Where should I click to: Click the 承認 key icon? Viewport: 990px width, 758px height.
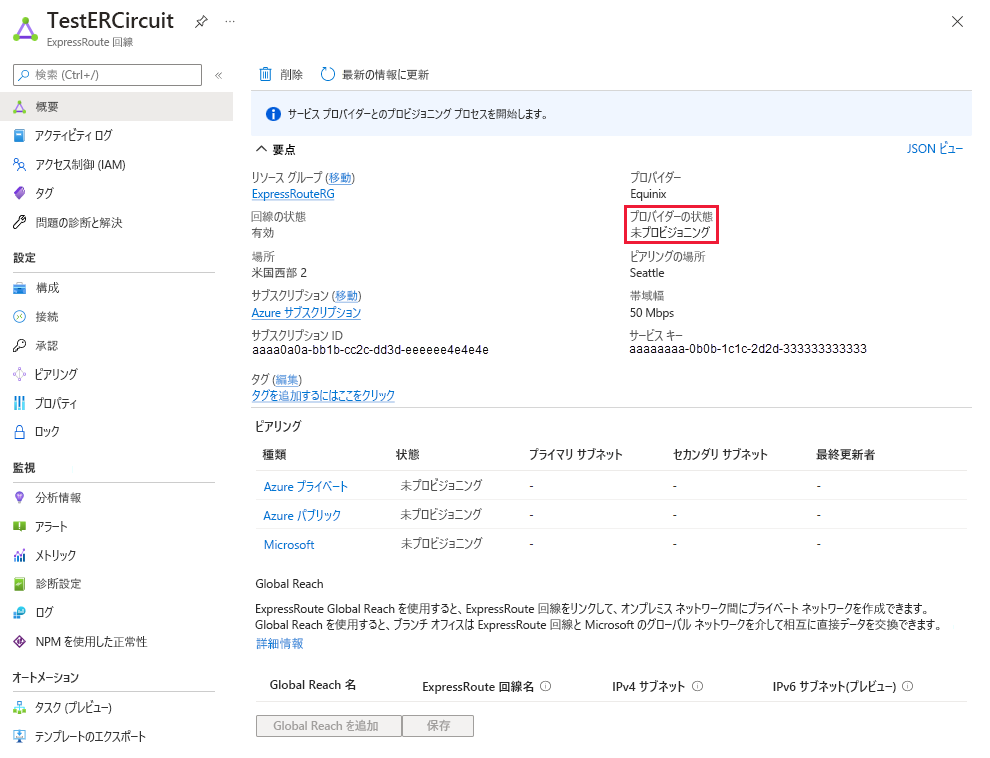point(20,345)
